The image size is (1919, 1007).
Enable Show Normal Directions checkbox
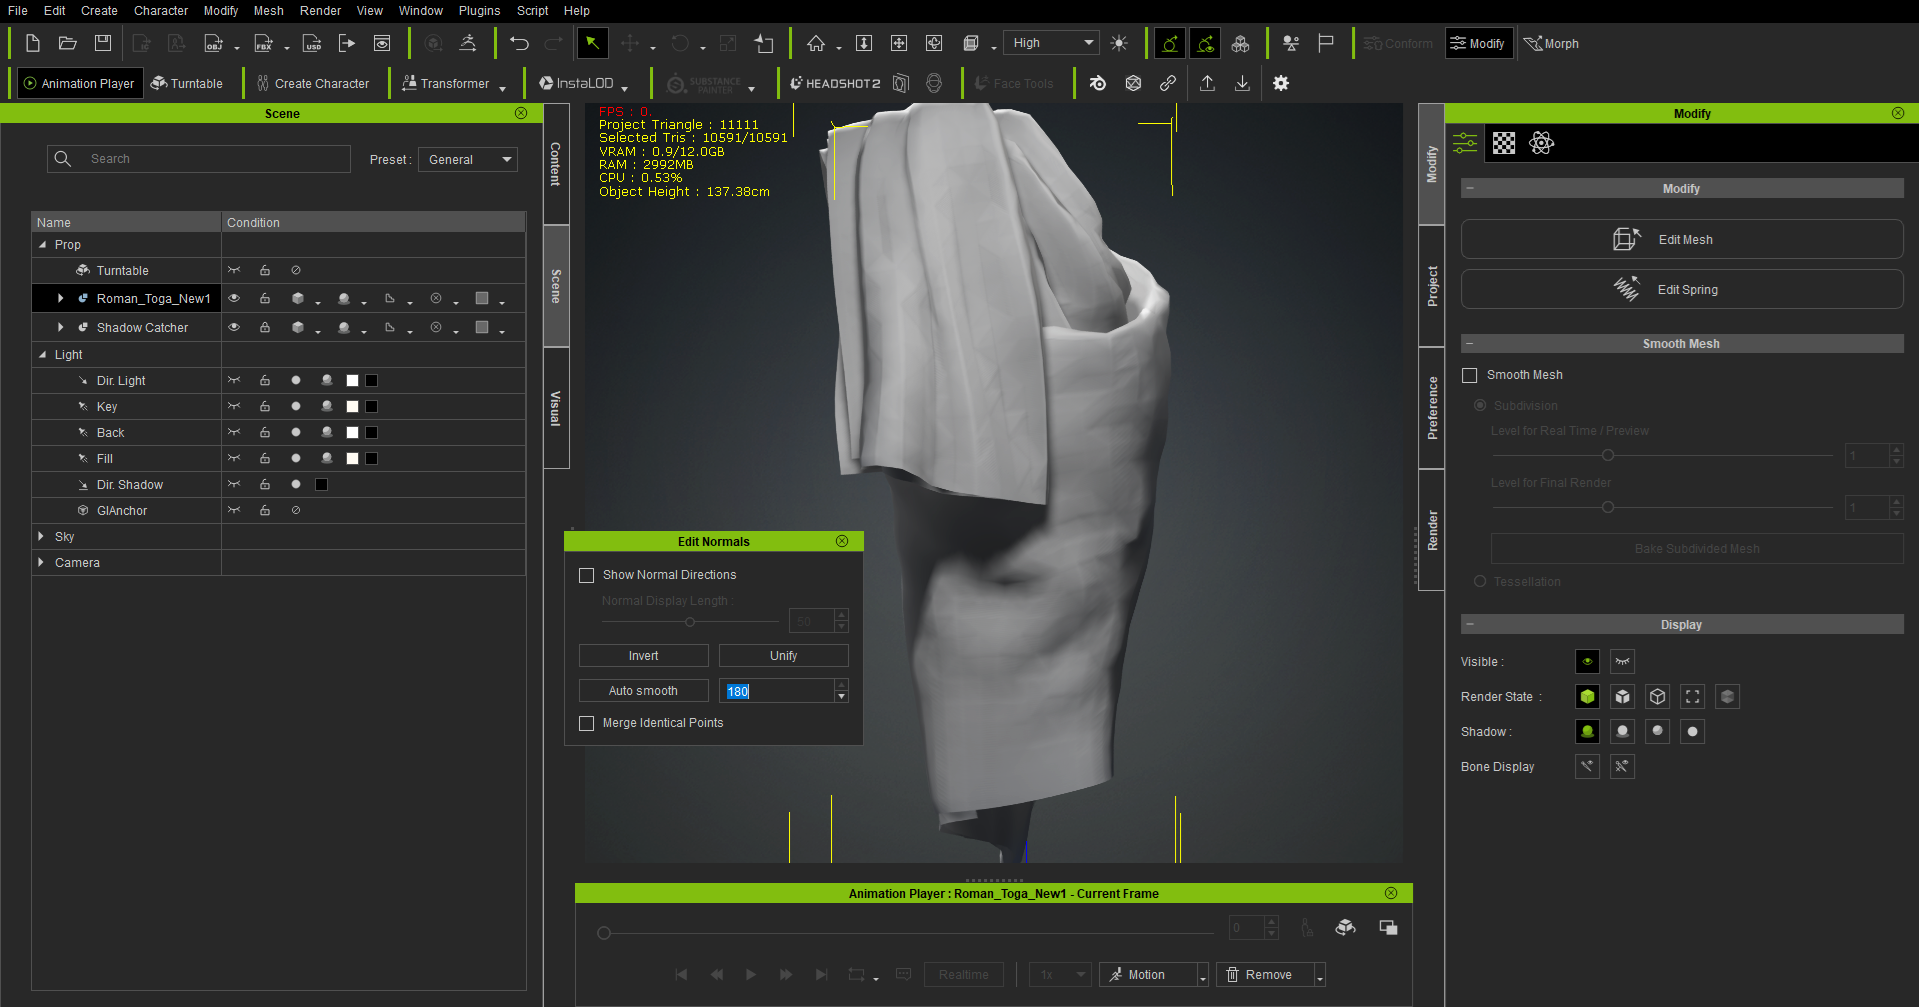coord(587,575)
